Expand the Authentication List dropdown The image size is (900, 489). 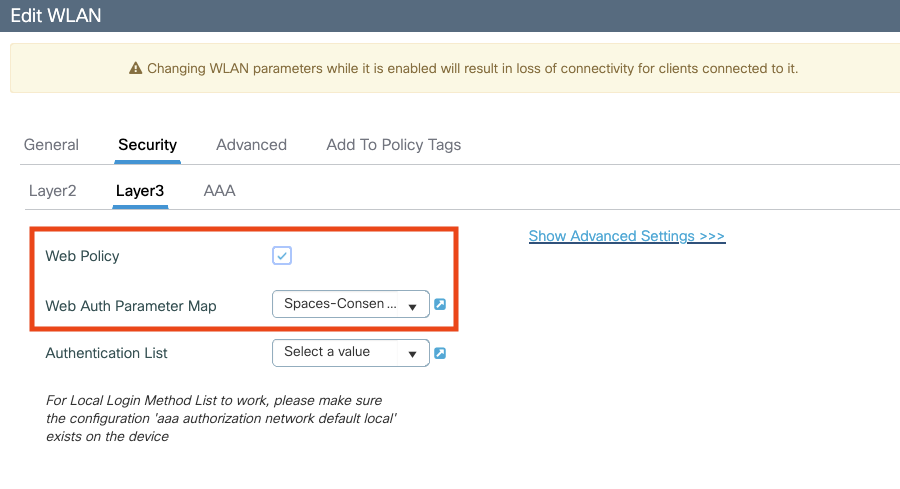pyautogui.click(x=350, y=352)
